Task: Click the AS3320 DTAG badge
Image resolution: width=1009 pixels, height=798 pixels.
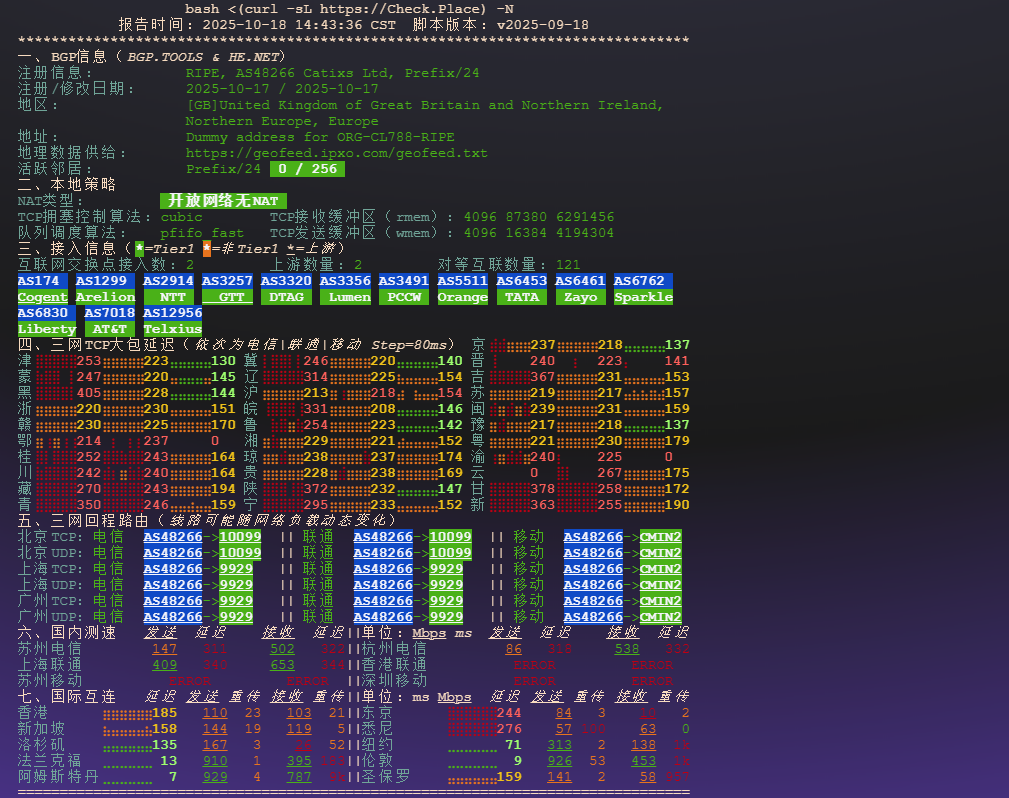Action: (286, 289)
